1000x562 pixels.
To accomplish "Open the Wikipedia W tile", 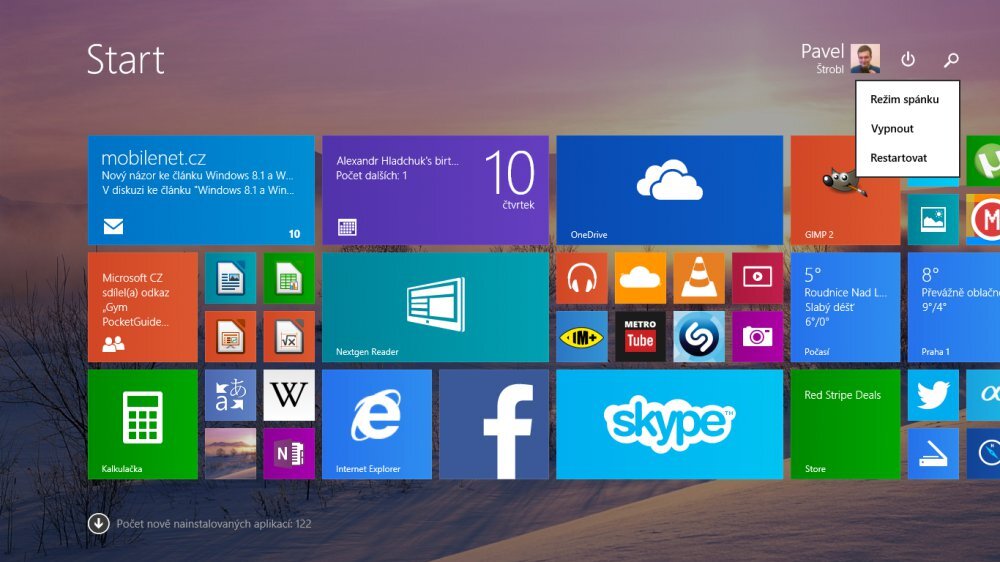I will [x=289, y=396].
